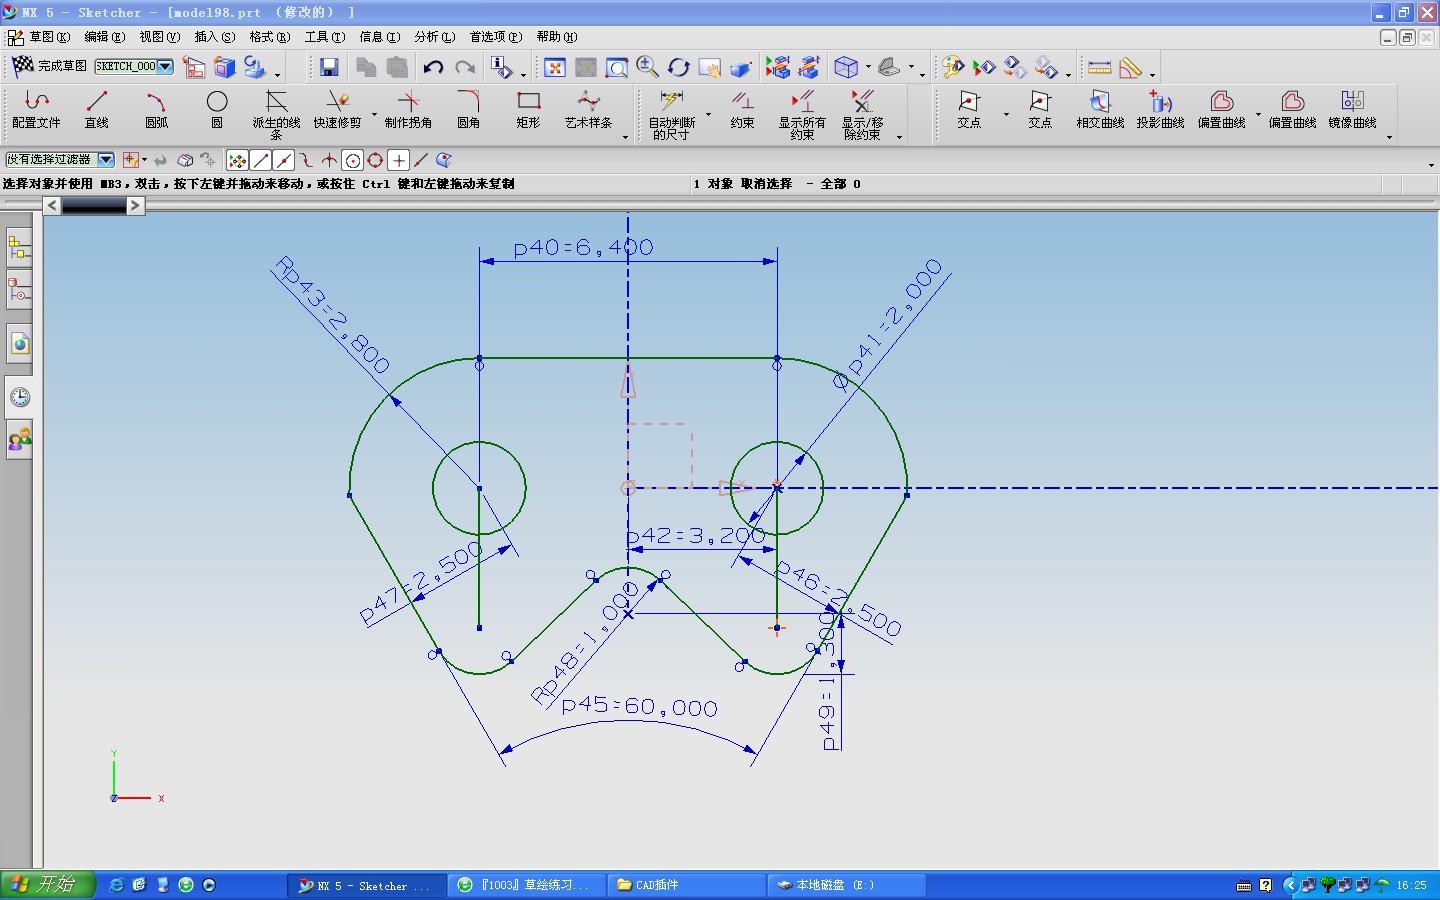Toggle the quadrant point snap button
The height and width of the screenshot is (900, 1440).
[375, 160]
